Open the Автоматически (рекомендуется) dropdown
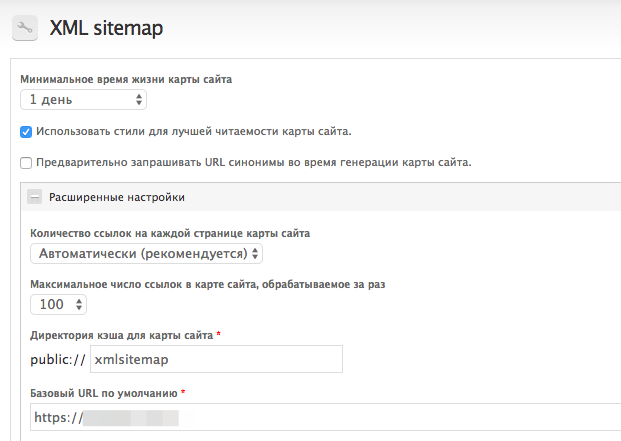 point(147,253)
